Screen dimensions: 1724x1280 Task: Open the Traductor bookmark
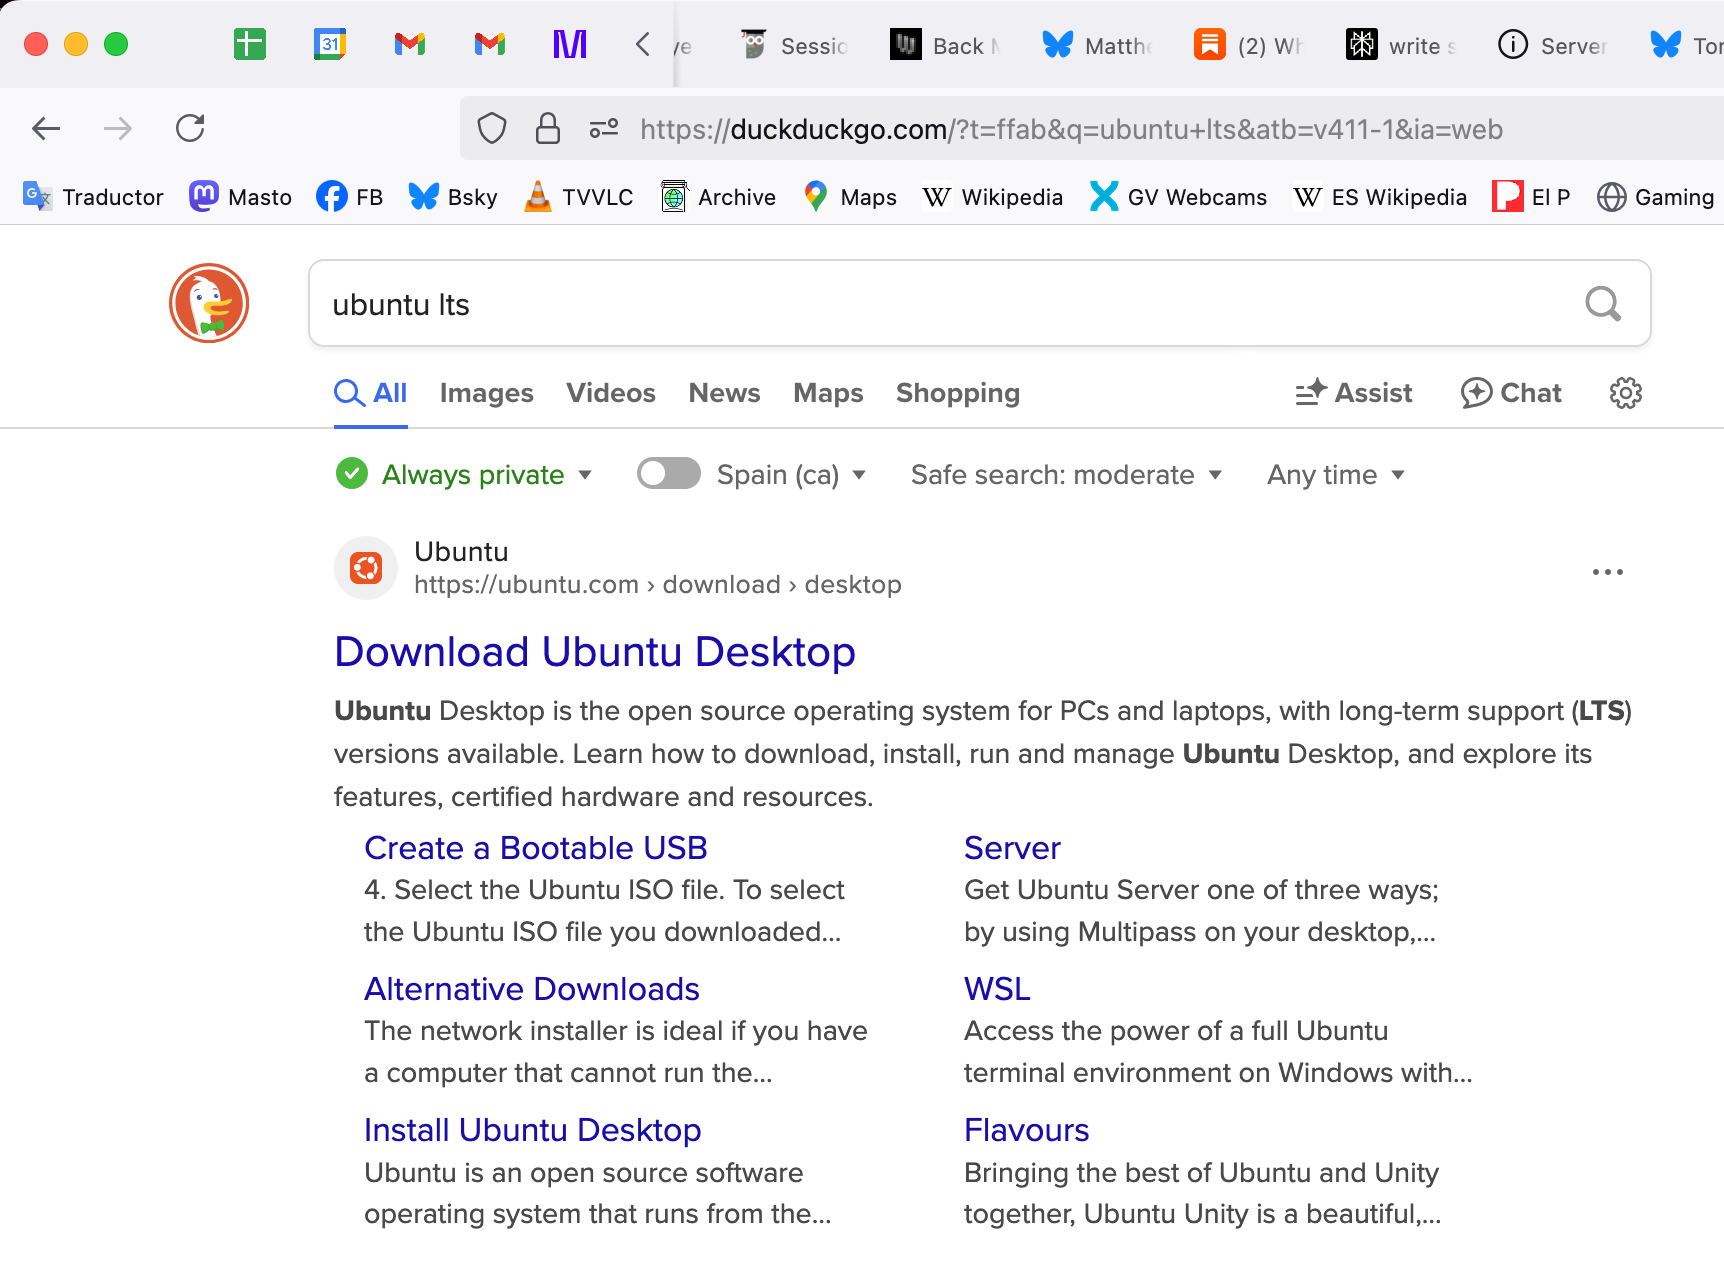(93, 197)
